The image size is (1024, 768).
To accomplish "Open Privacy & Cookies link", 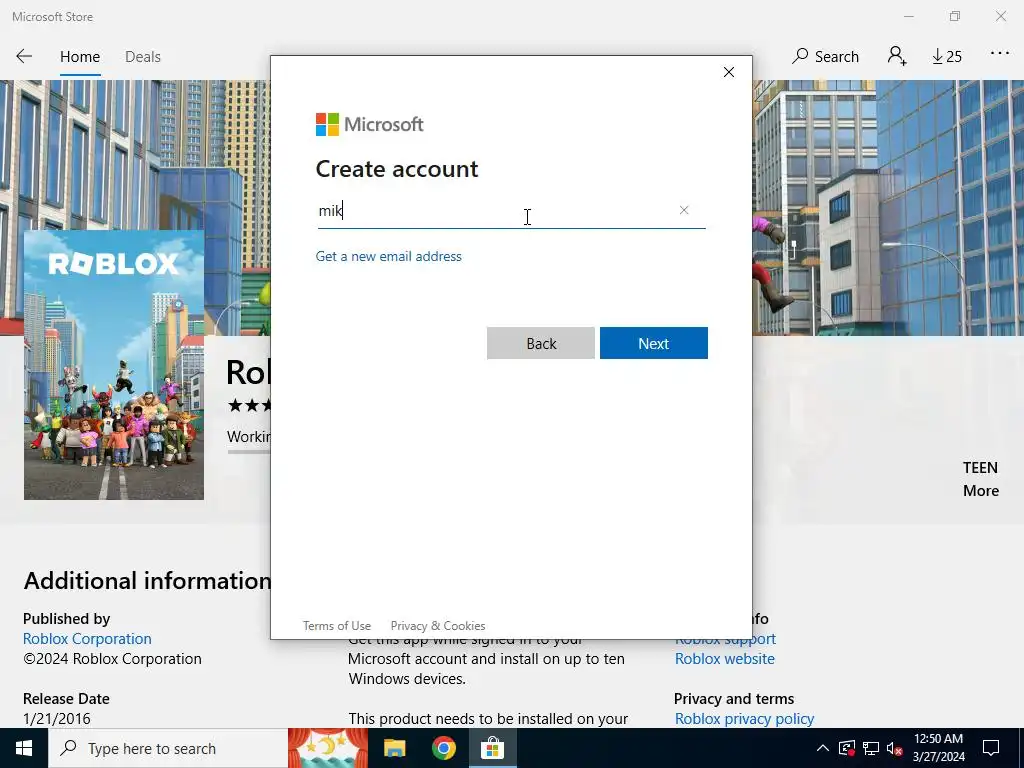I will (x=438, y=626).
